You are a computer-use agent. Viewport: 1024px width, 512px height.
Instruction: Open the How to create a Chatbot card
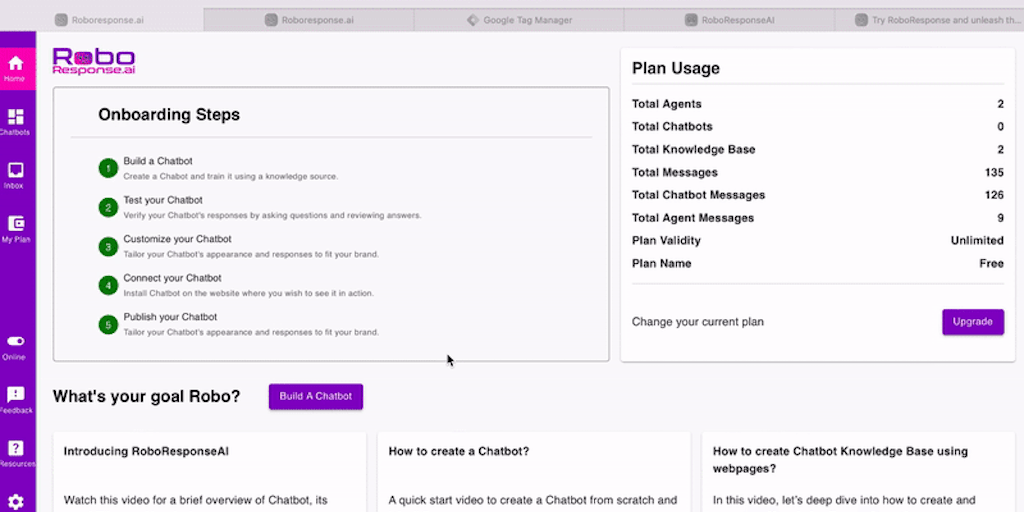click(x=459, y=451)
